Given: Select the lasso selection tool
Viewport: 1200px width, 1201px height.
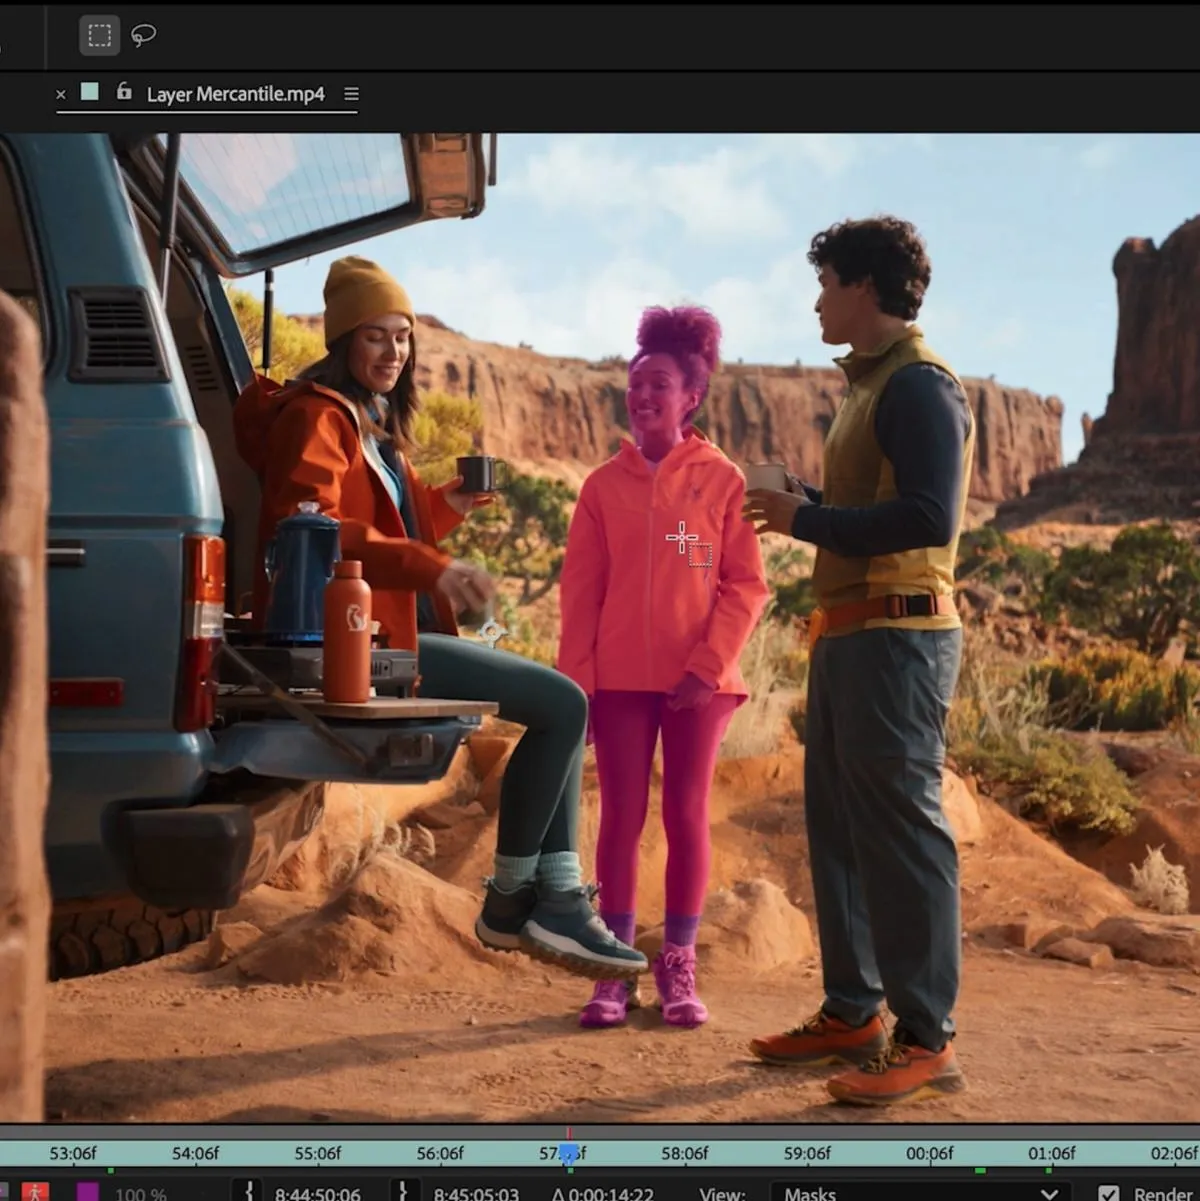Looking at the screenshot, I should click(x=144, y=36).
